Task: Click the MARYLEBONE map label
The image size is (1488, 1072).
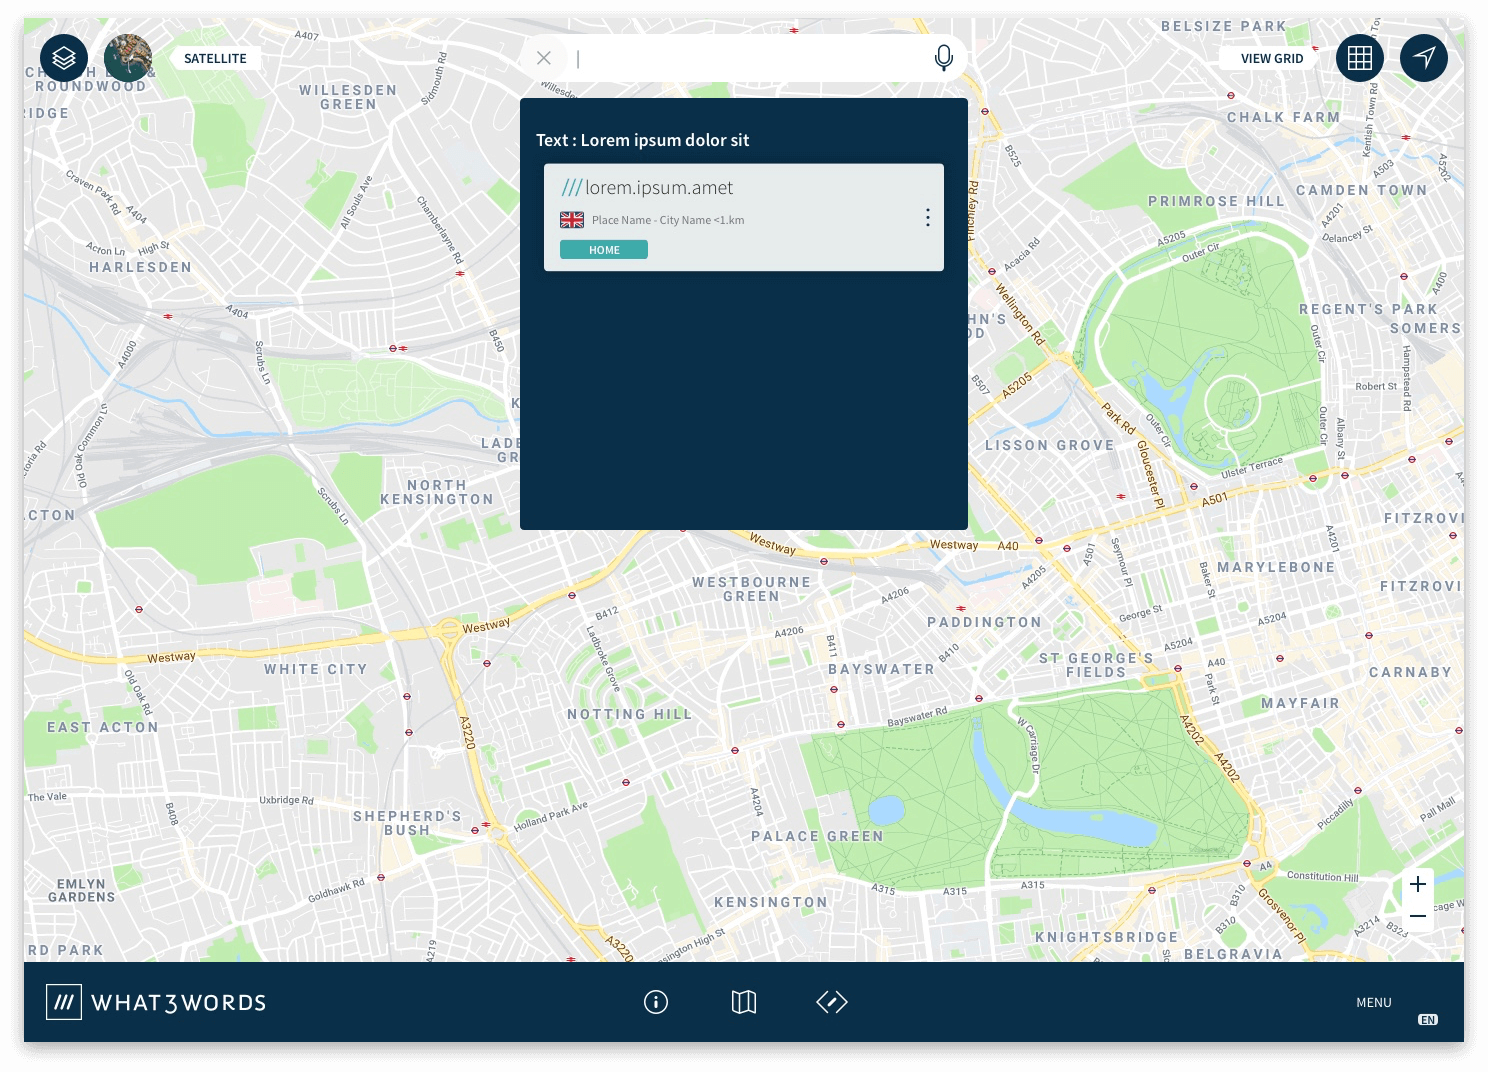Action: (1276, 567)
